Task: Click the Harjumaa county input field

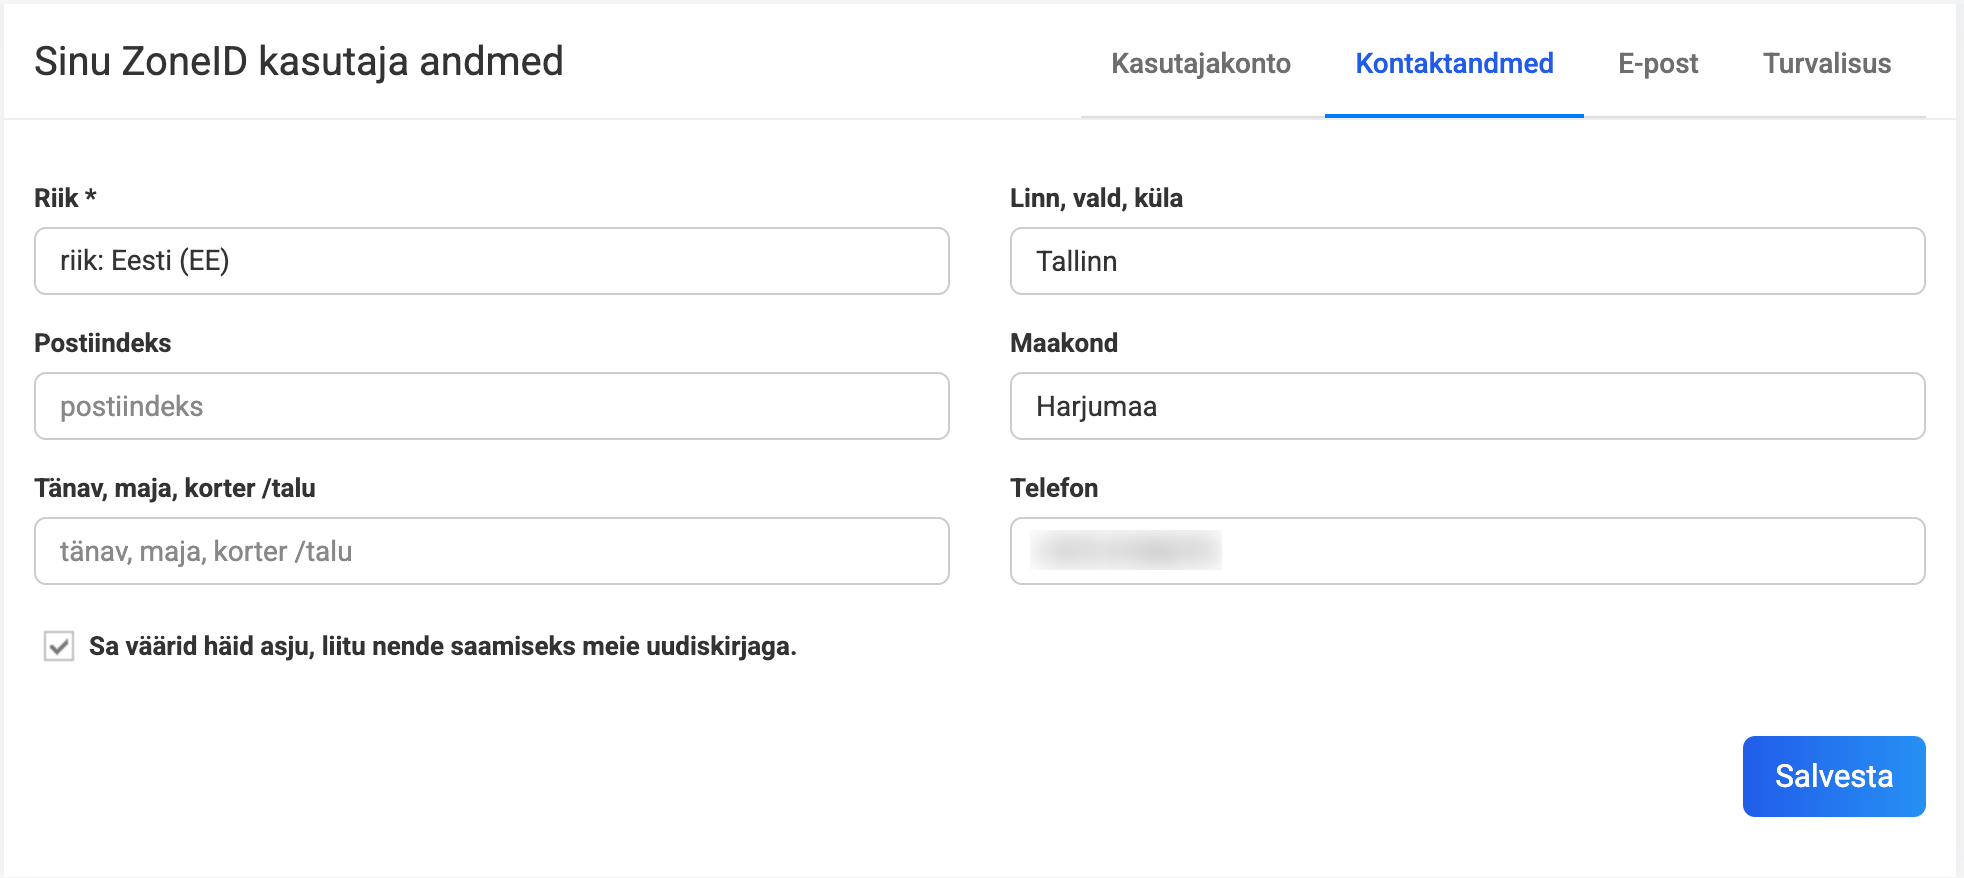Action: tap(1467, 406)
